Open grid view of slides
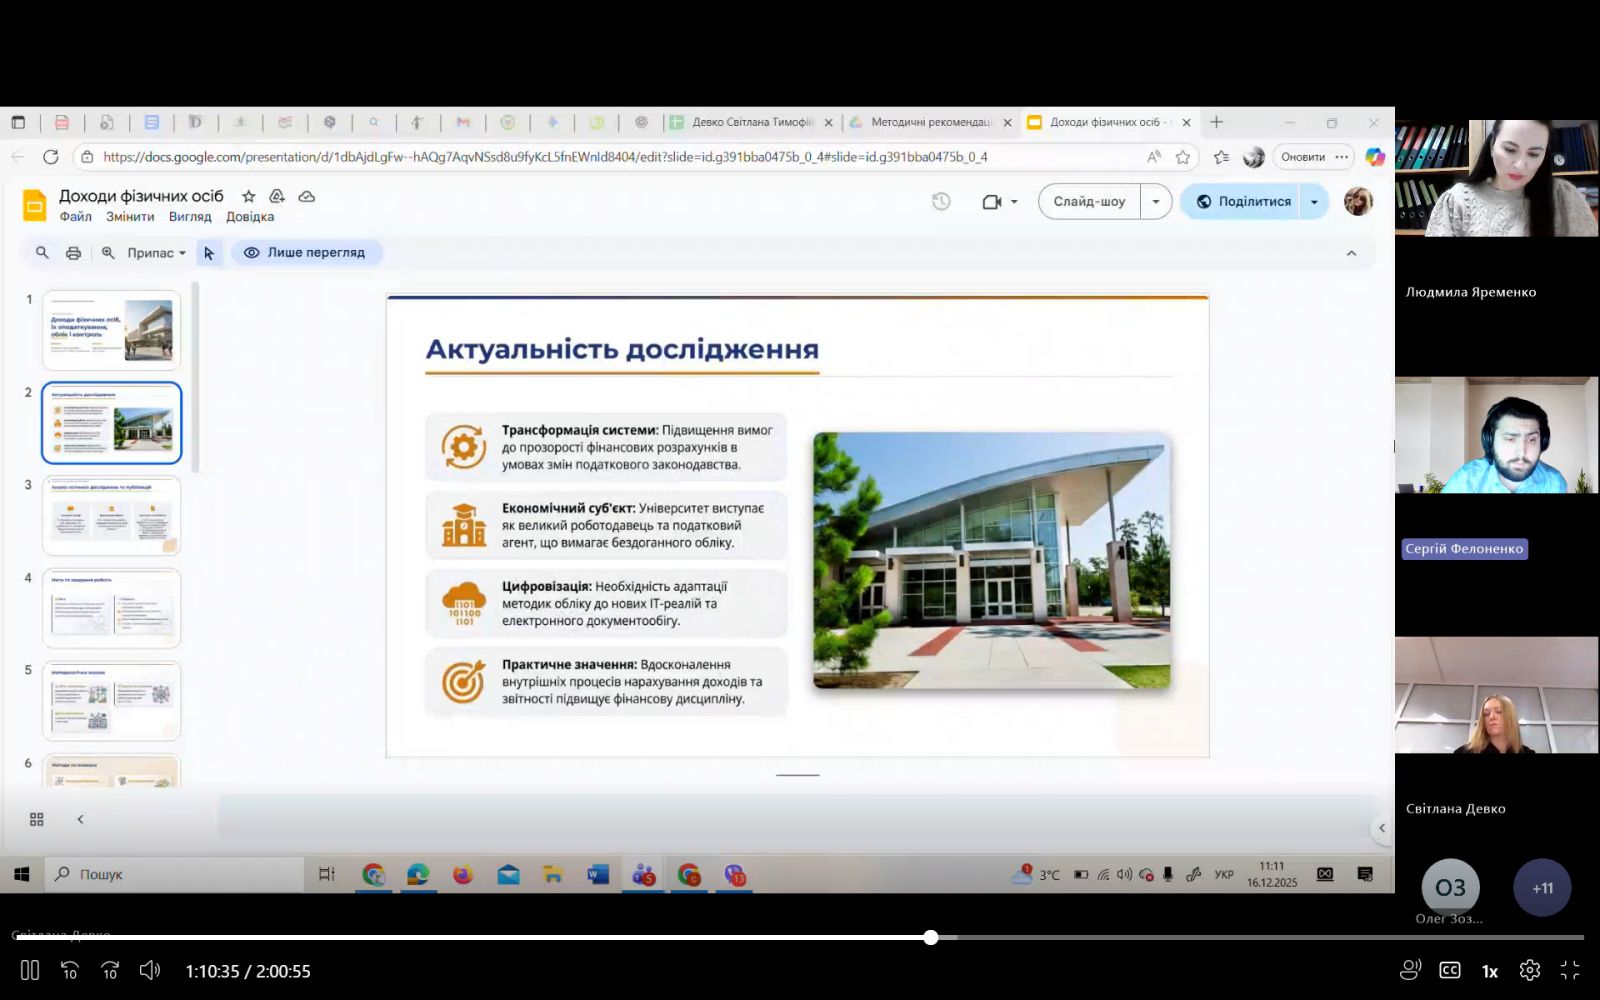This screenshot has width=1600, height=1000. 37,819
